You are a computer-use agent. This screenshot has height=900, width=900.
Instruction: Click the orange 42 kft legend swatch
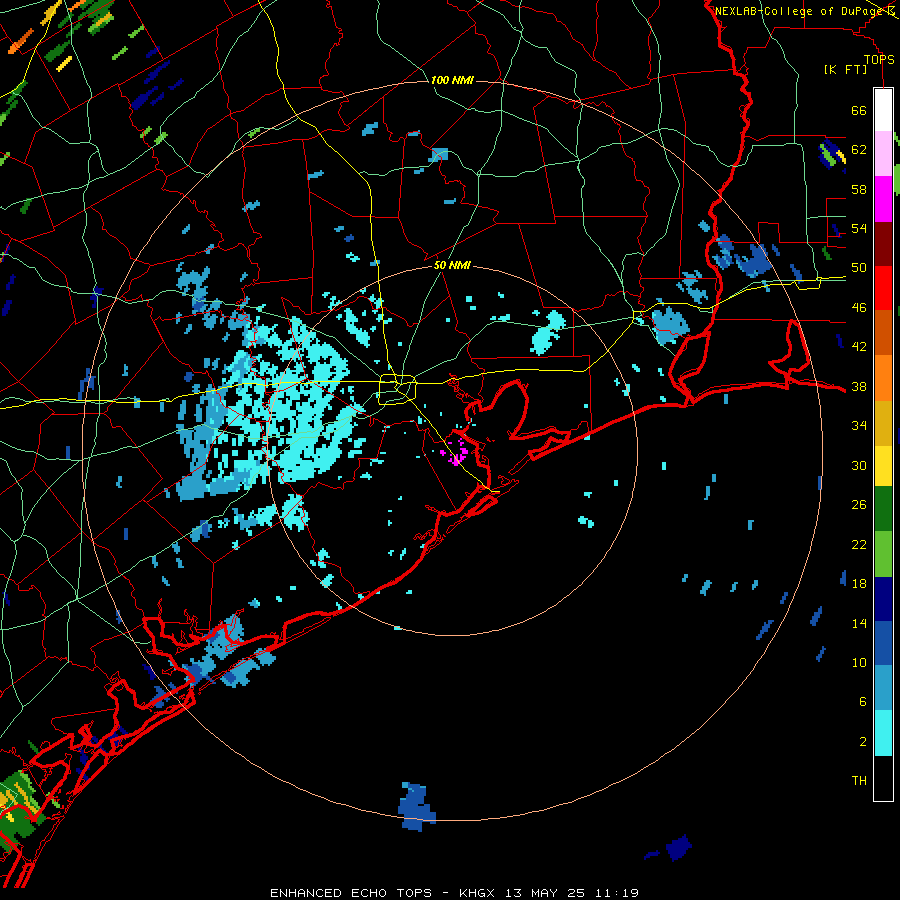(883, 377)
